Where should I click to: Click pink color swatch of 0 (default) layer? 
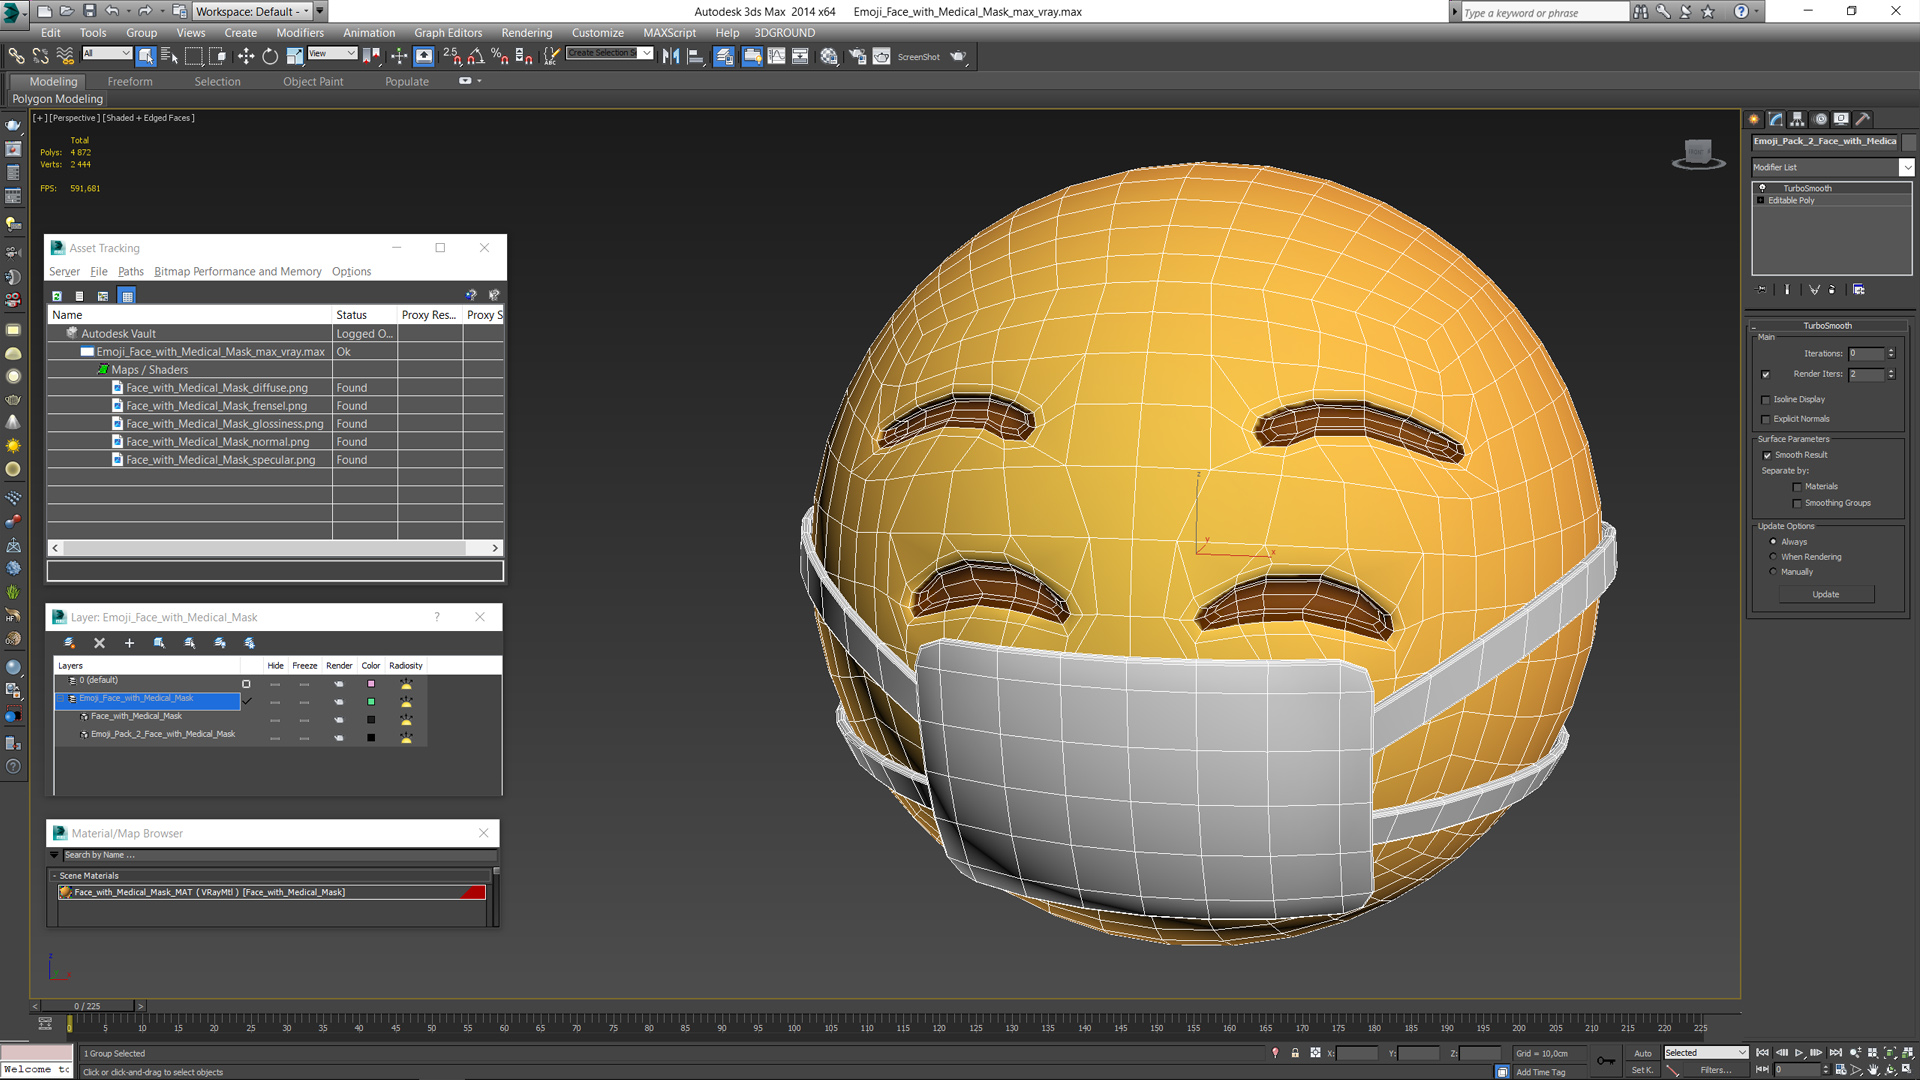[371, 684]
